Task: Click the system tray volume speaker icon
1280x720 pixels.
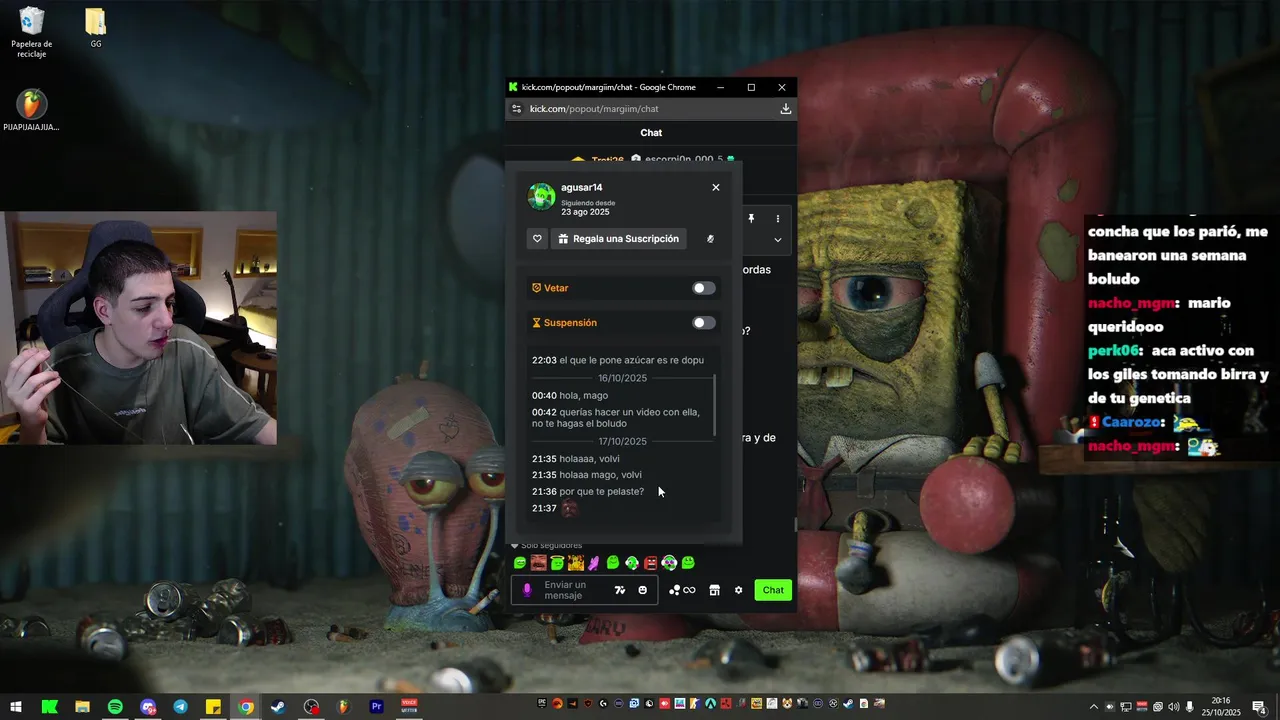Action: click(1173, 706)
